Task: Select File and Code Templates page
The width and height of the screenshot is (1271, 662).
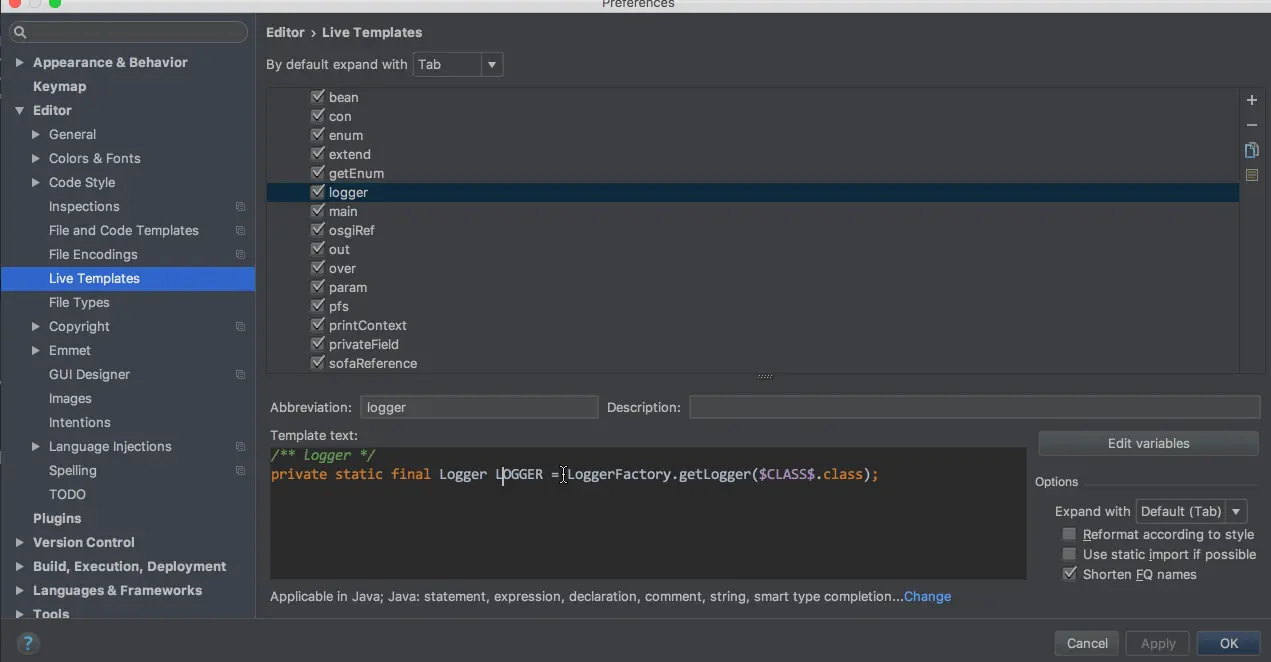Action: coord(124,230)
